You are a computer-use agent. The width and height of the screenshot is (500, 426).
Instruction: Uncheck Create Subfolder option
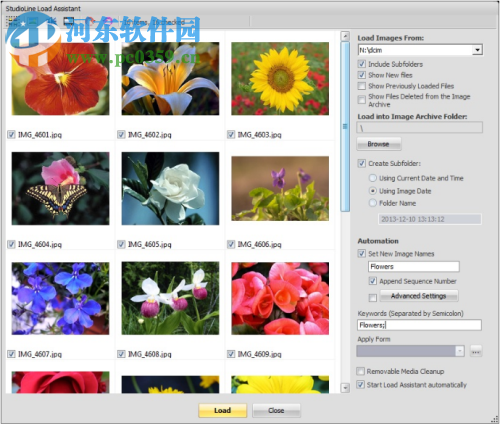pos(362,163)
